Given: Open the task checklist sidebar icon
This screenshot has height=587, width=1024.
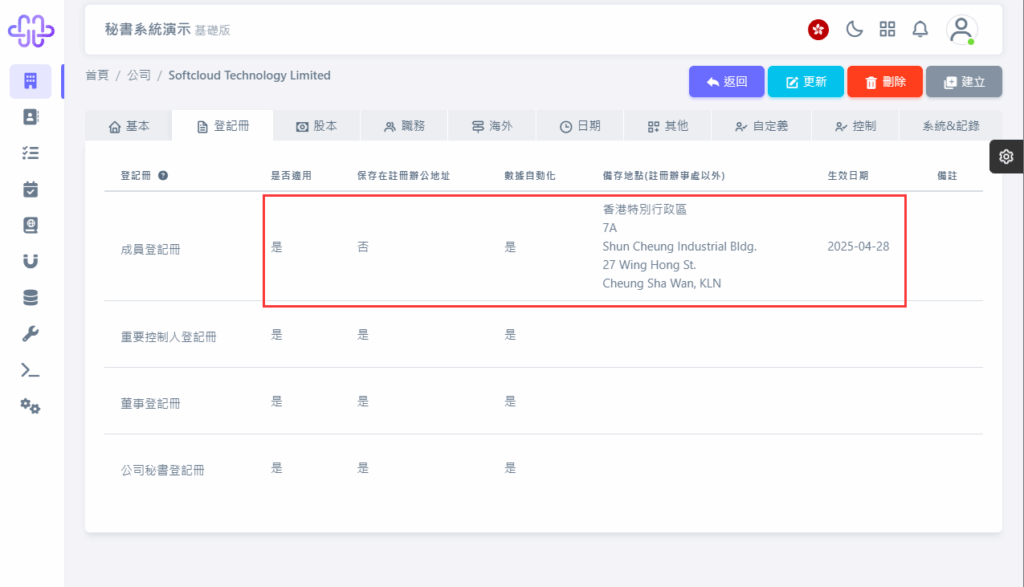Looking at the screenshot, I should pos(30,153).
